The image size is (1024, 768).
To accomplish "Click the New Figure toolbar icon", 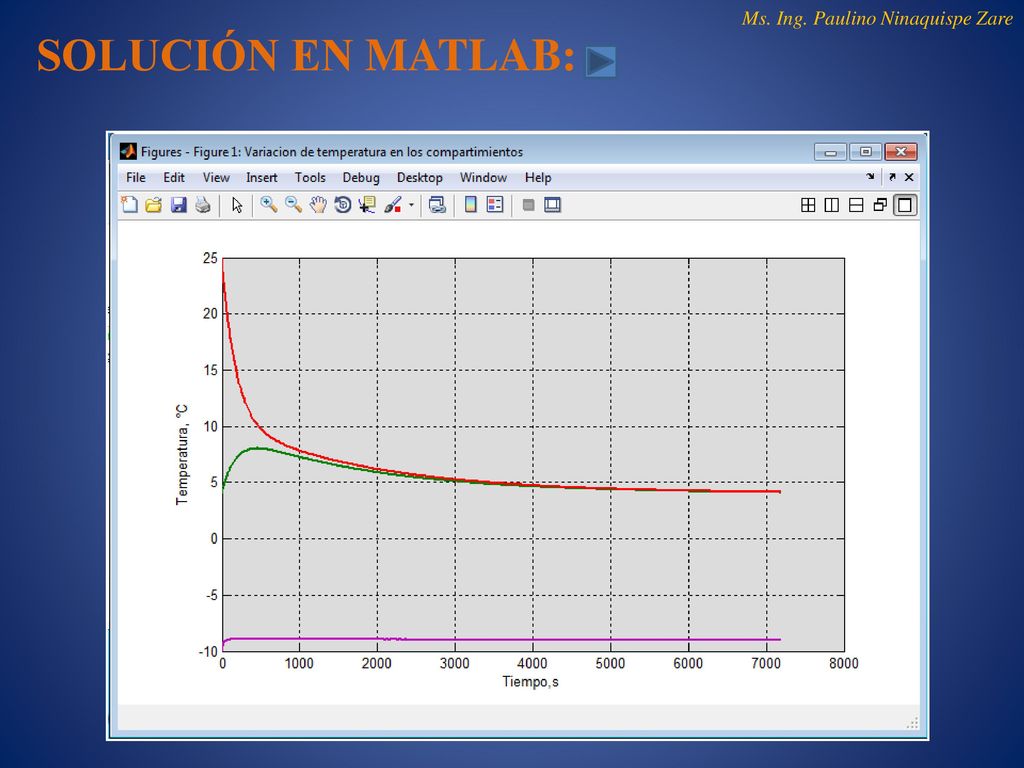I will point(129,205).
